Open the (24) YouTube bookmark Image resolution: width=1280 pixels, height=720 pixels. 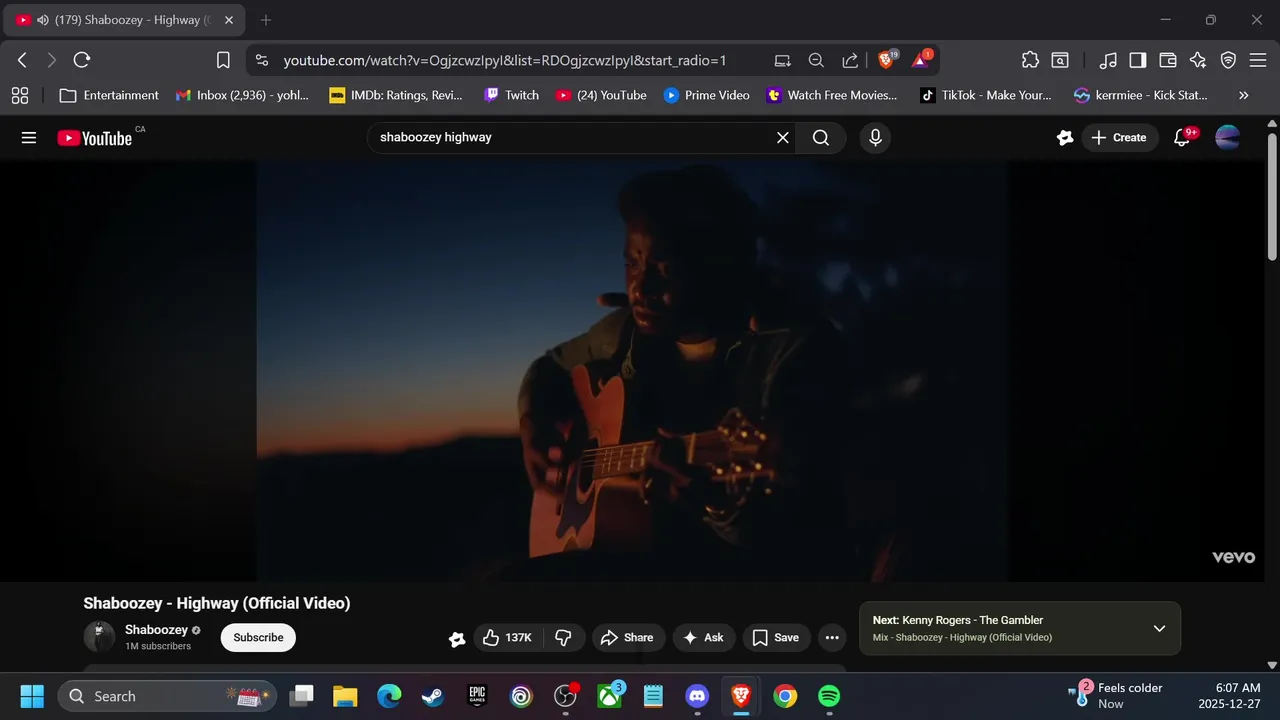pyautogui.click(x=601, y=95)
